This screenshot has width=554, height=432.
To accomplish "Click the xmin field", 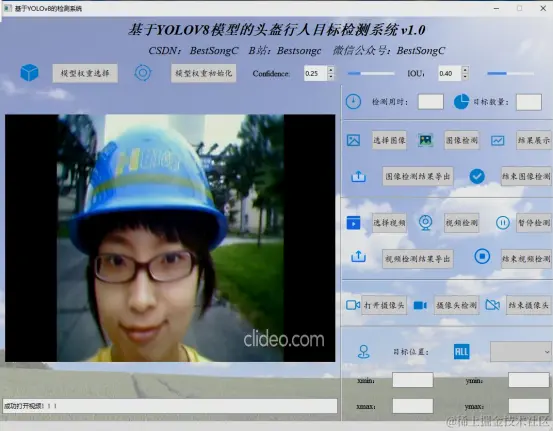I will (413, 380).
